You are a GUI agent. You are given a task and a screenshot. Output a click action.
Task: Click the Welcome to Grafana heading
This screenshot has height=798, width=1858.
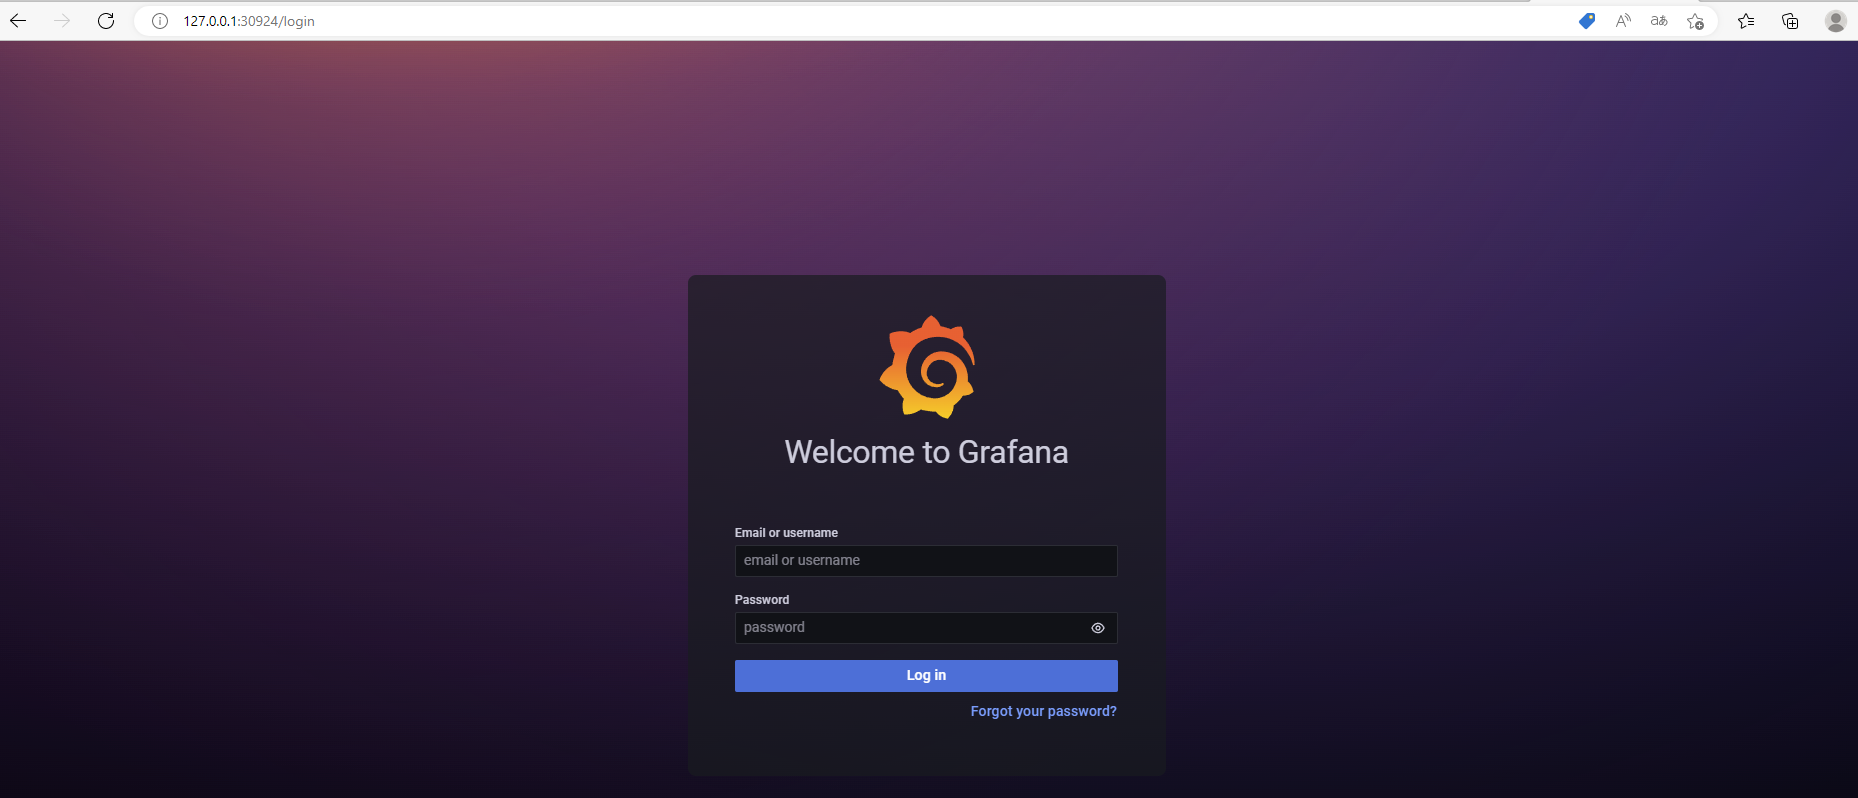click(x=926, y=452)
